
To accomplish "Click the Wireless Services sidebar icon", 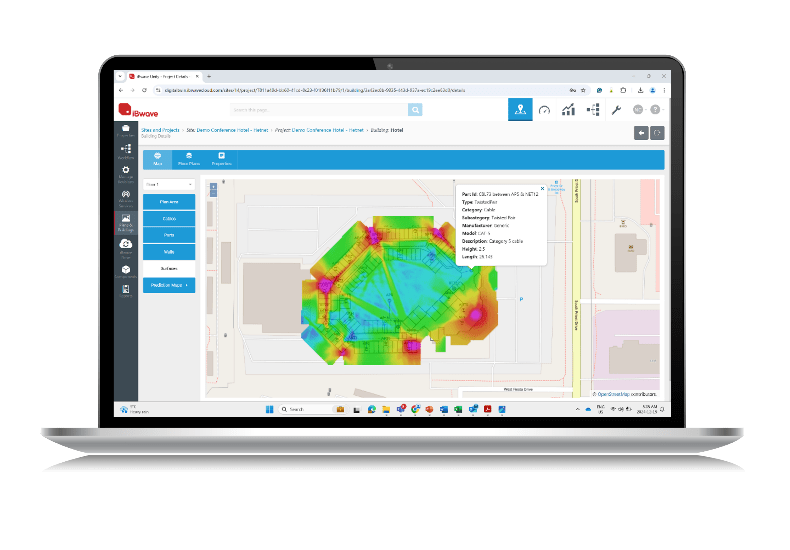I will tap(126, 196).
